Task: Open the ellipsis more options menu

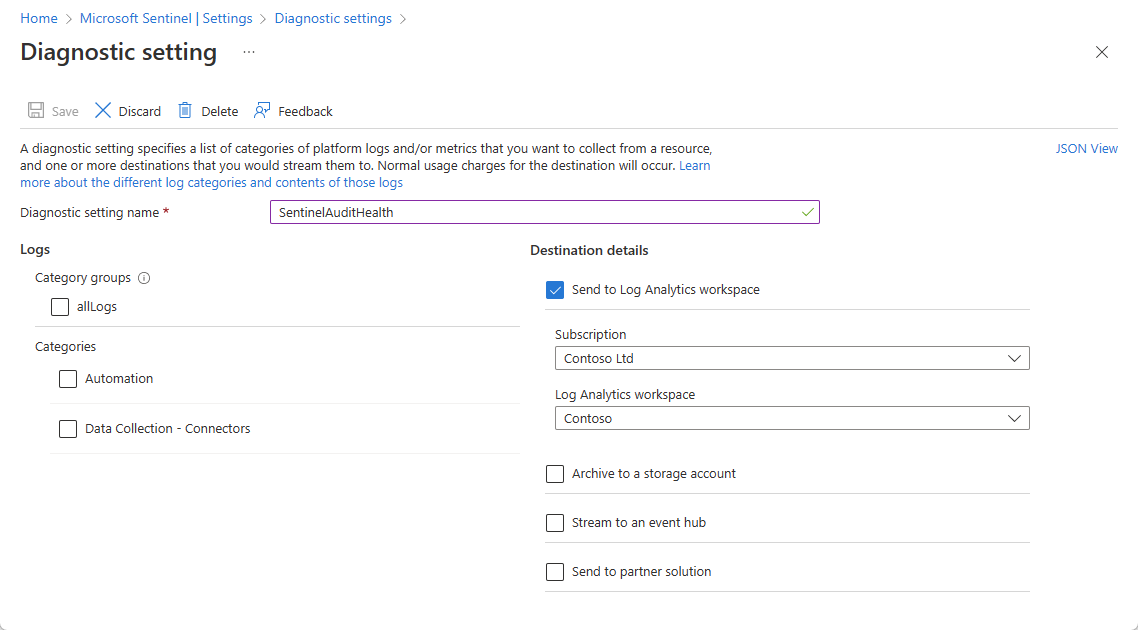Action: (x=249, y=51)
